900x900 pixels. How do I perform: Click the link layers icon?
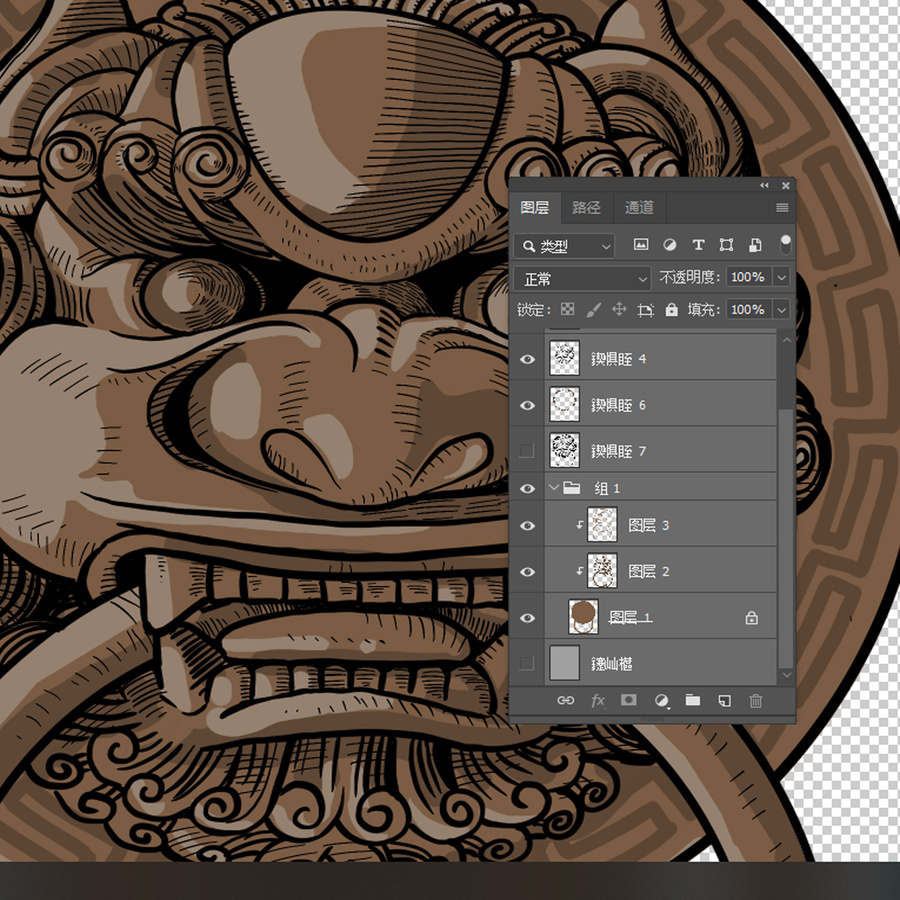(x=565, y=700)
